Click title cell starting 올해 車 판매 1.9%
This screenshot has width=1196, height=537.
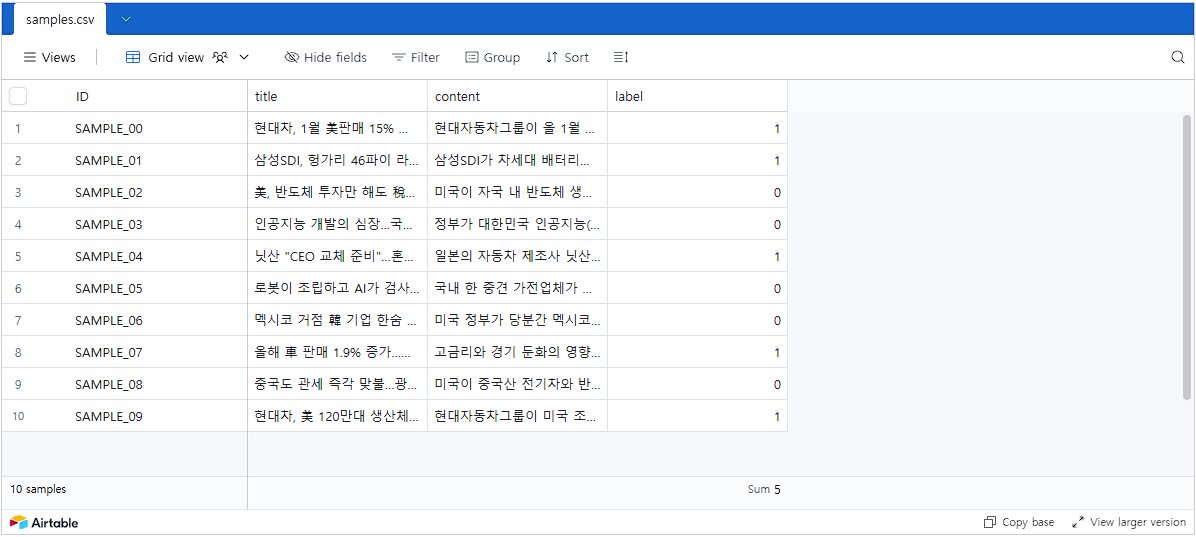[337, 353]
